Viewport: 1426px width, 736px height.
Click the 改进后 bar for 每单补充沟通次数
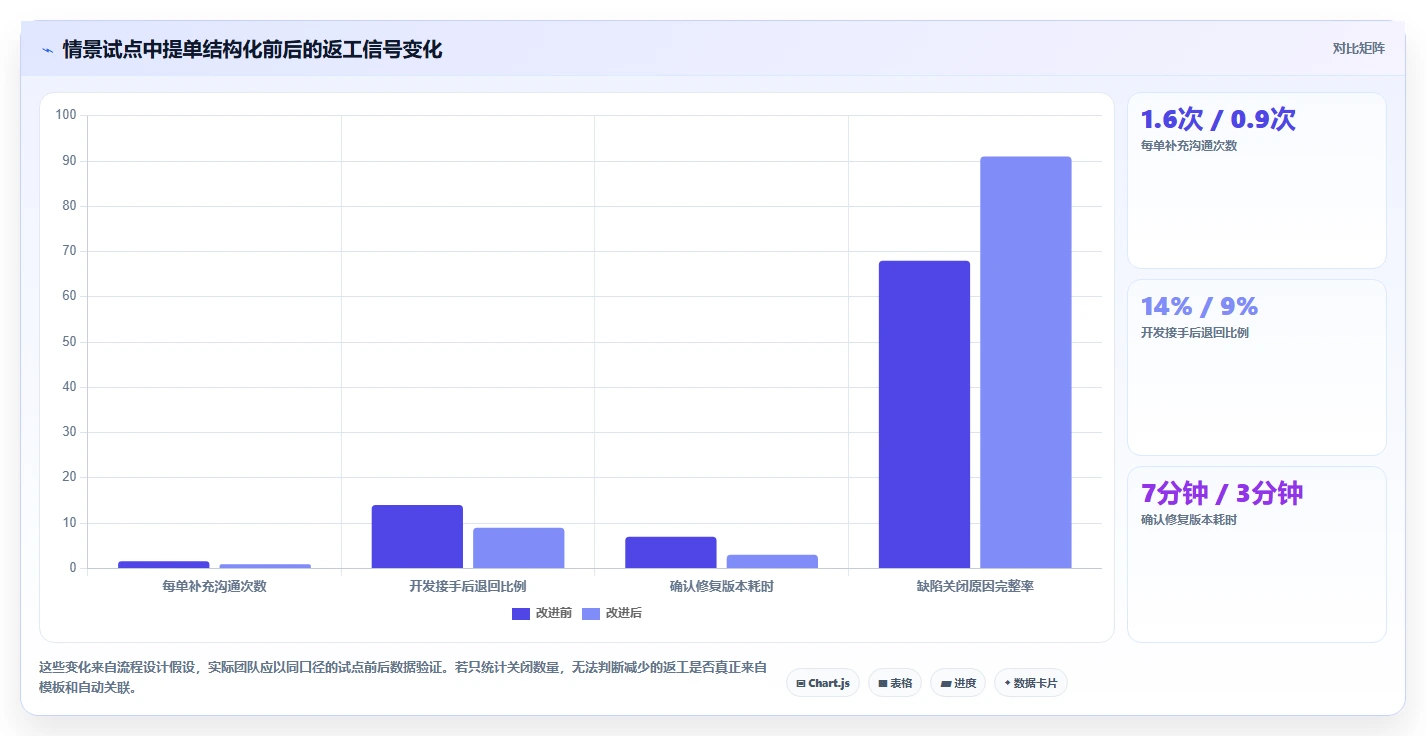pos(265,566)
